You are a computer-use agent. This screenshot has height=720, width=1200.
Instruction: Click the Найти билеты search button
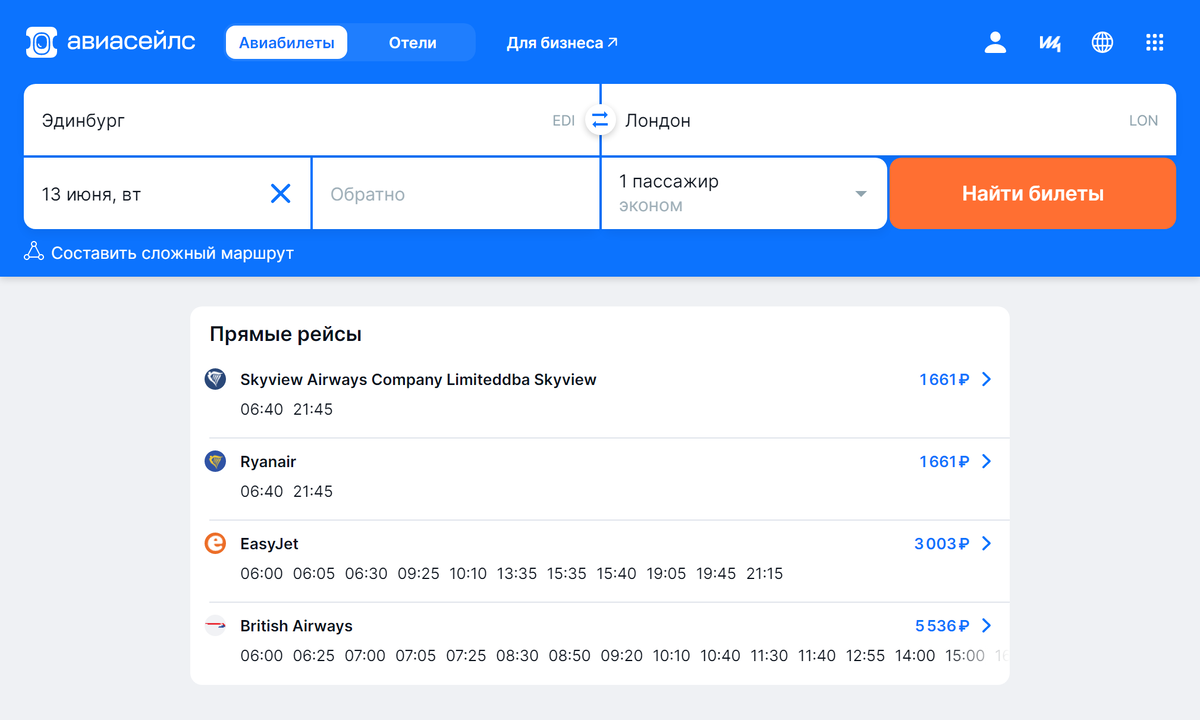tap(1033, 194)
